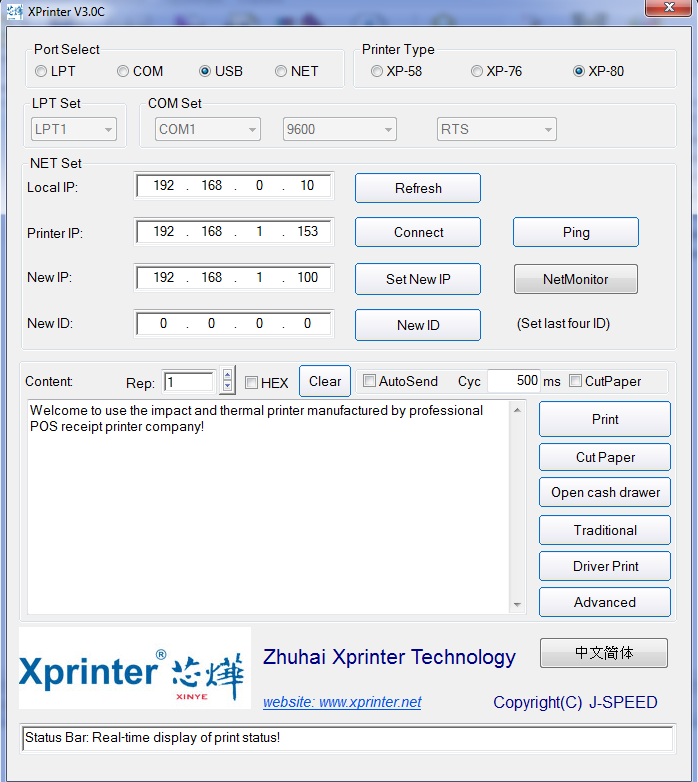Viewport: 698px width, 782px height.
Task: Click the Zhuhai Xprinter Technology text
Action: click(389, 657)
